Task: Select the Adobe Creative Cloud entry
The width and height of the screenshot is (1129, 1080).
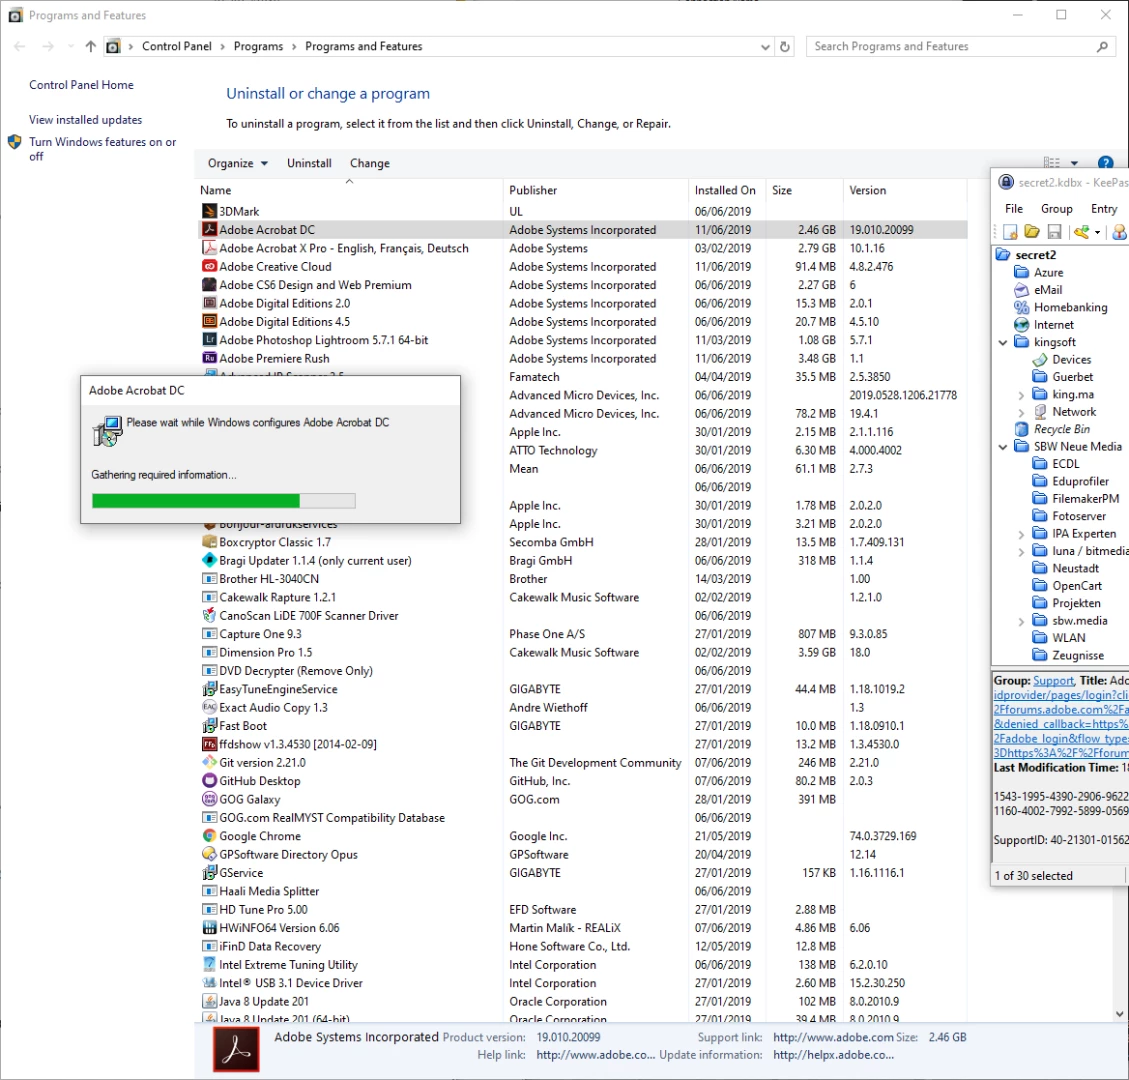Action: pyautogui.click(x=583, y=266)
